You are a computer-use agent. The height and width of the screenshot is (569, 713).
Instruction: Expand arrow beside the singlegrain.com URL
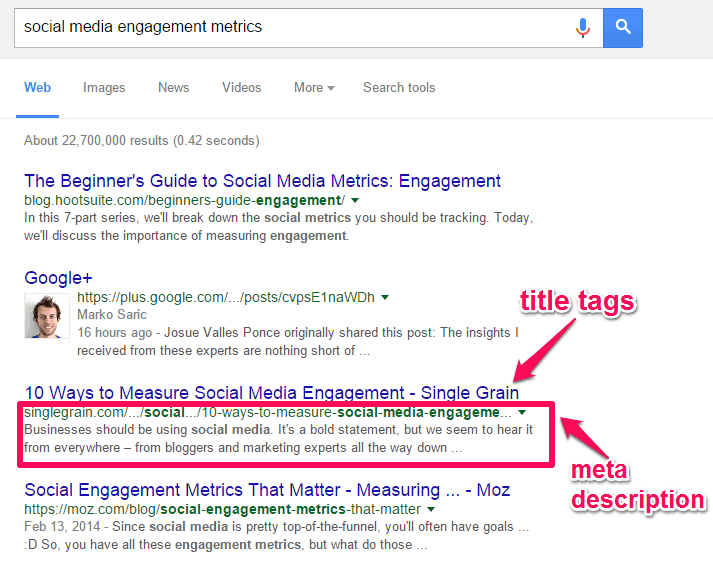coord(521,412)
